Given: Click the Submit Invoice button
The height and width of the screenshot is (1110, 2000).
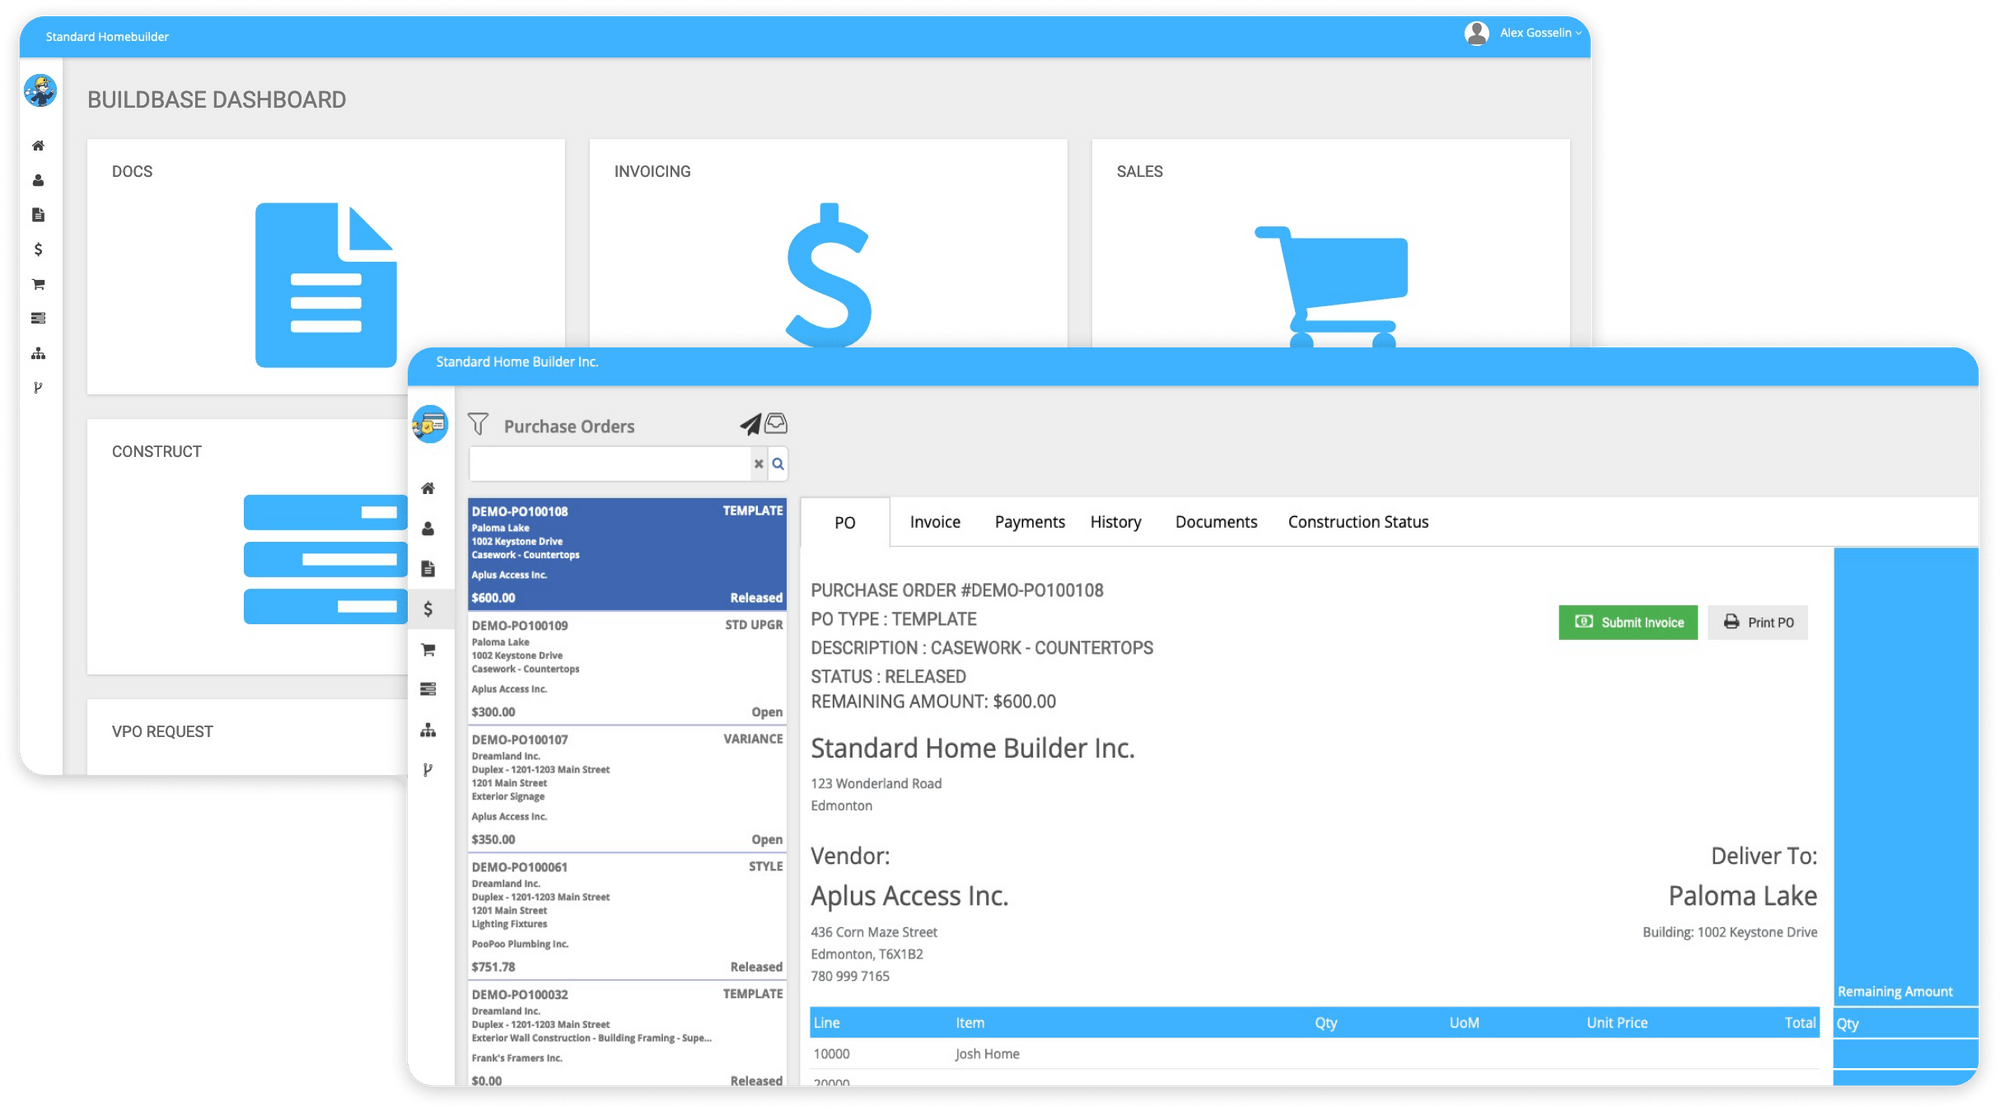Looking at the screenshot, I should (x=1627, y=622).
